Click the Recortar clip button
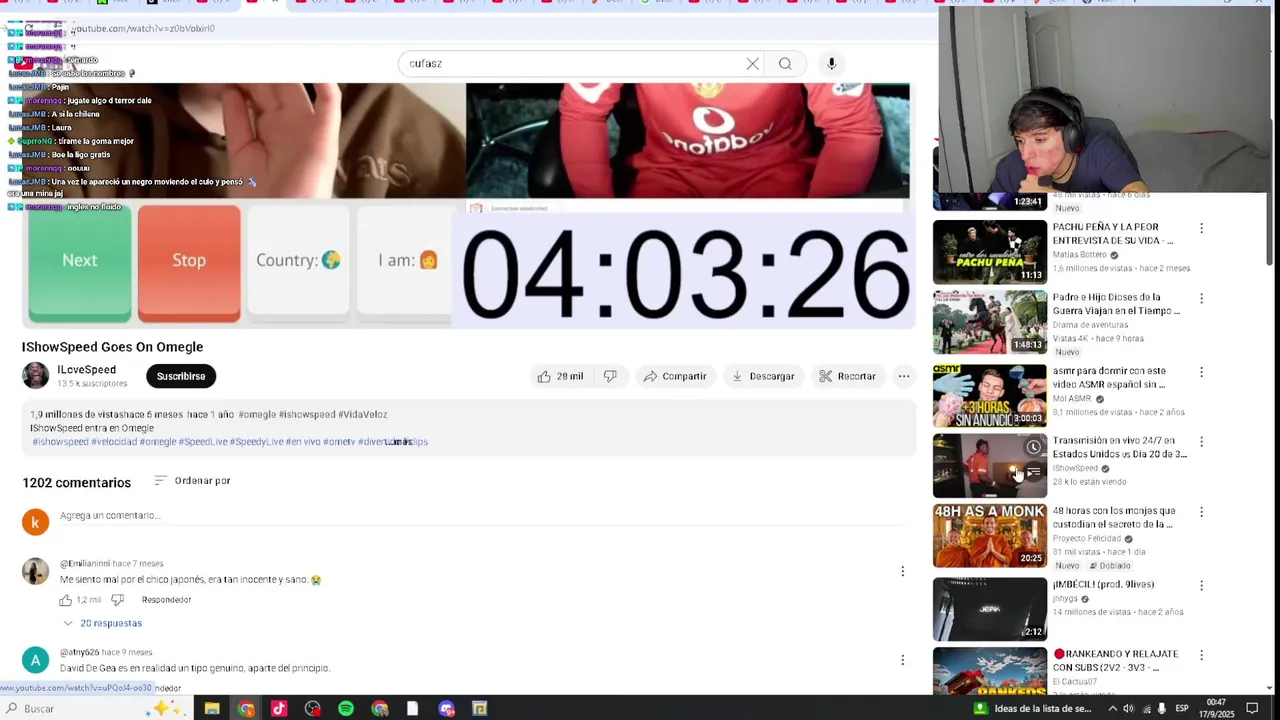Viewport: 1280px width, 720px height. click(x=847, y=376)
